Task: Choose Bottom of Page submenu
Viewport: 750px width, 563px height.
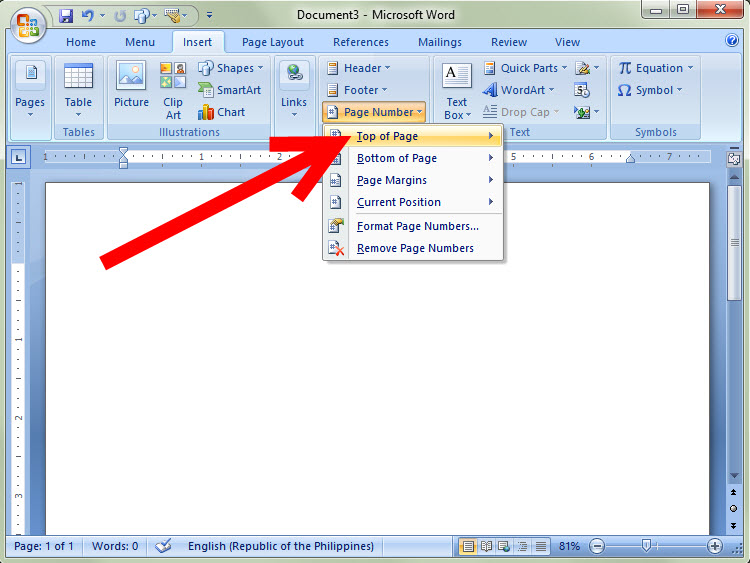Action: point(413,158)
